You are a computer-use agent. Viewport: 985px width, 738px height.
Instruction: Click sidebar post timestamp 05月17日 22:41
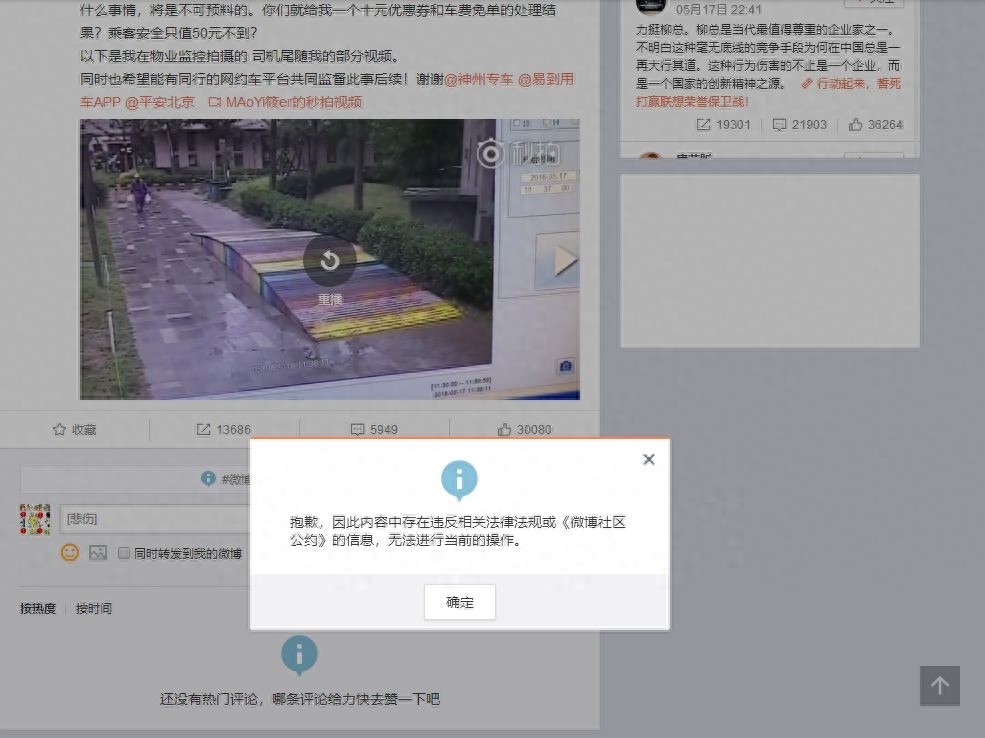pyautogui.click(x=719, y=9)
